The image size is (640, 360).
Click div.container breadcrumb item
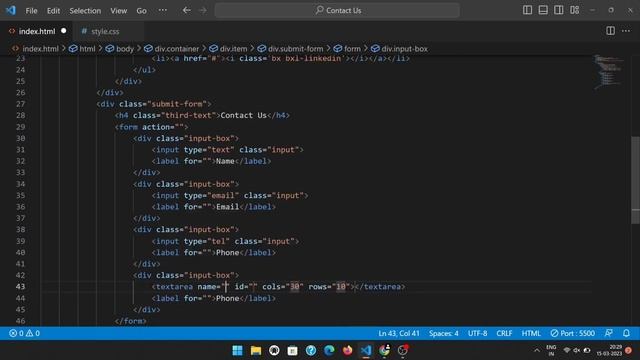(x=177, y=49)
